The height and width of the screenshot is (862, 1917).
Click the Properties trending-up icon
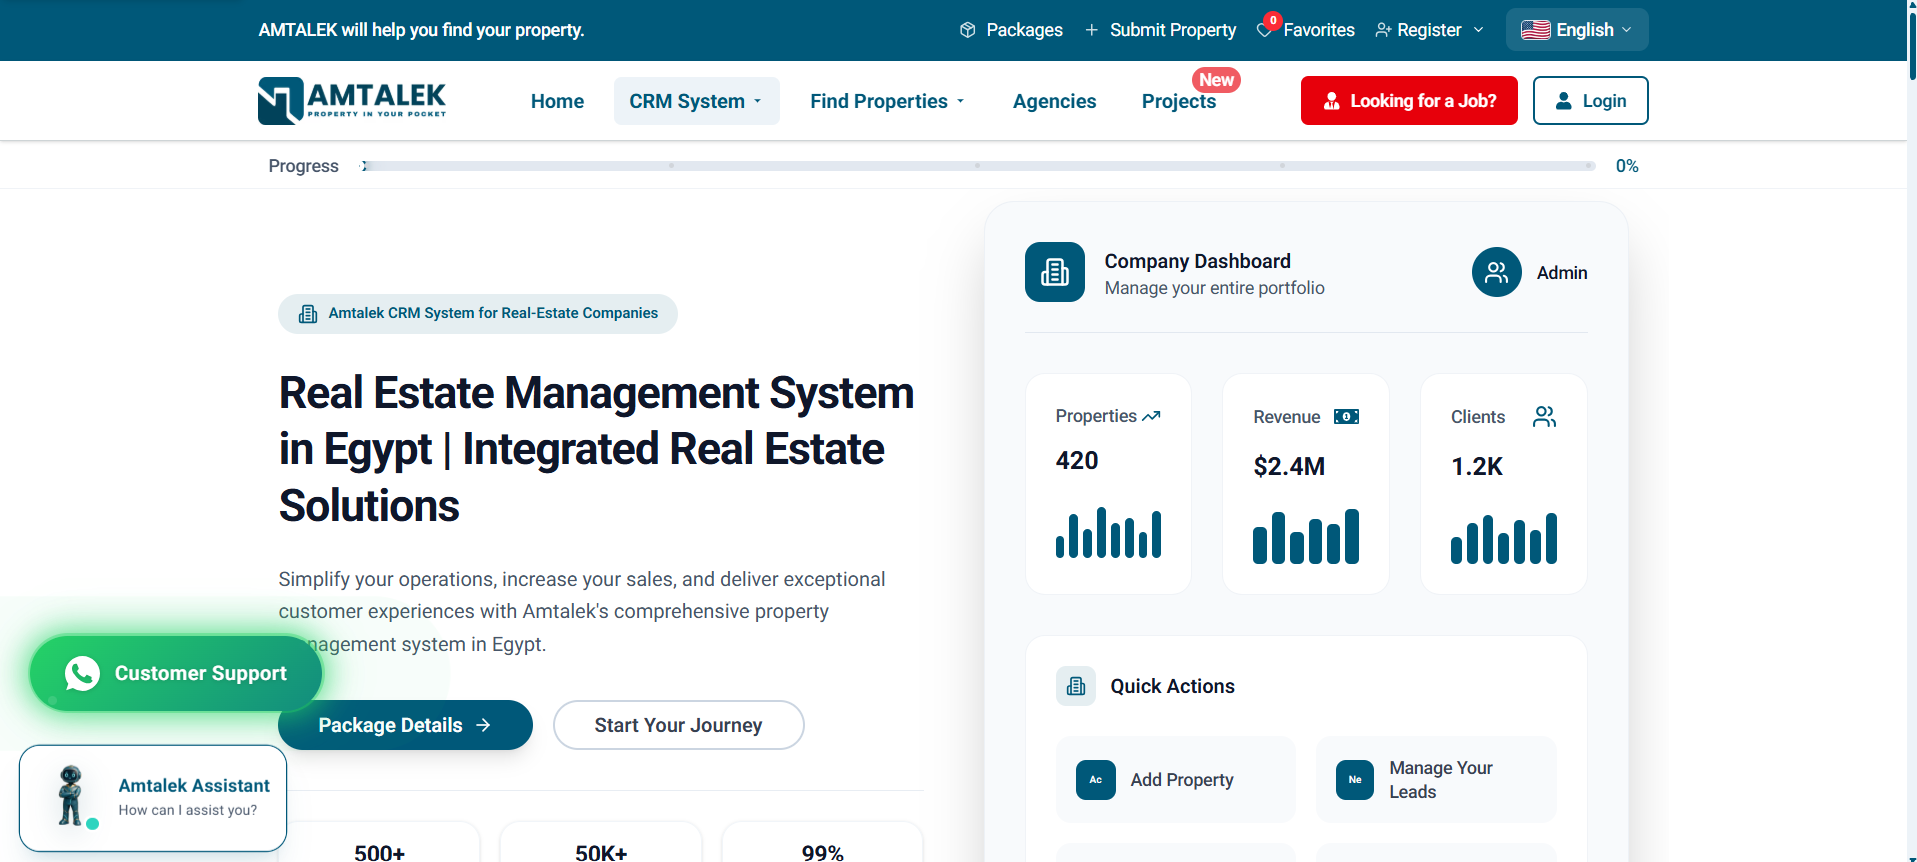click(1152, 416)
